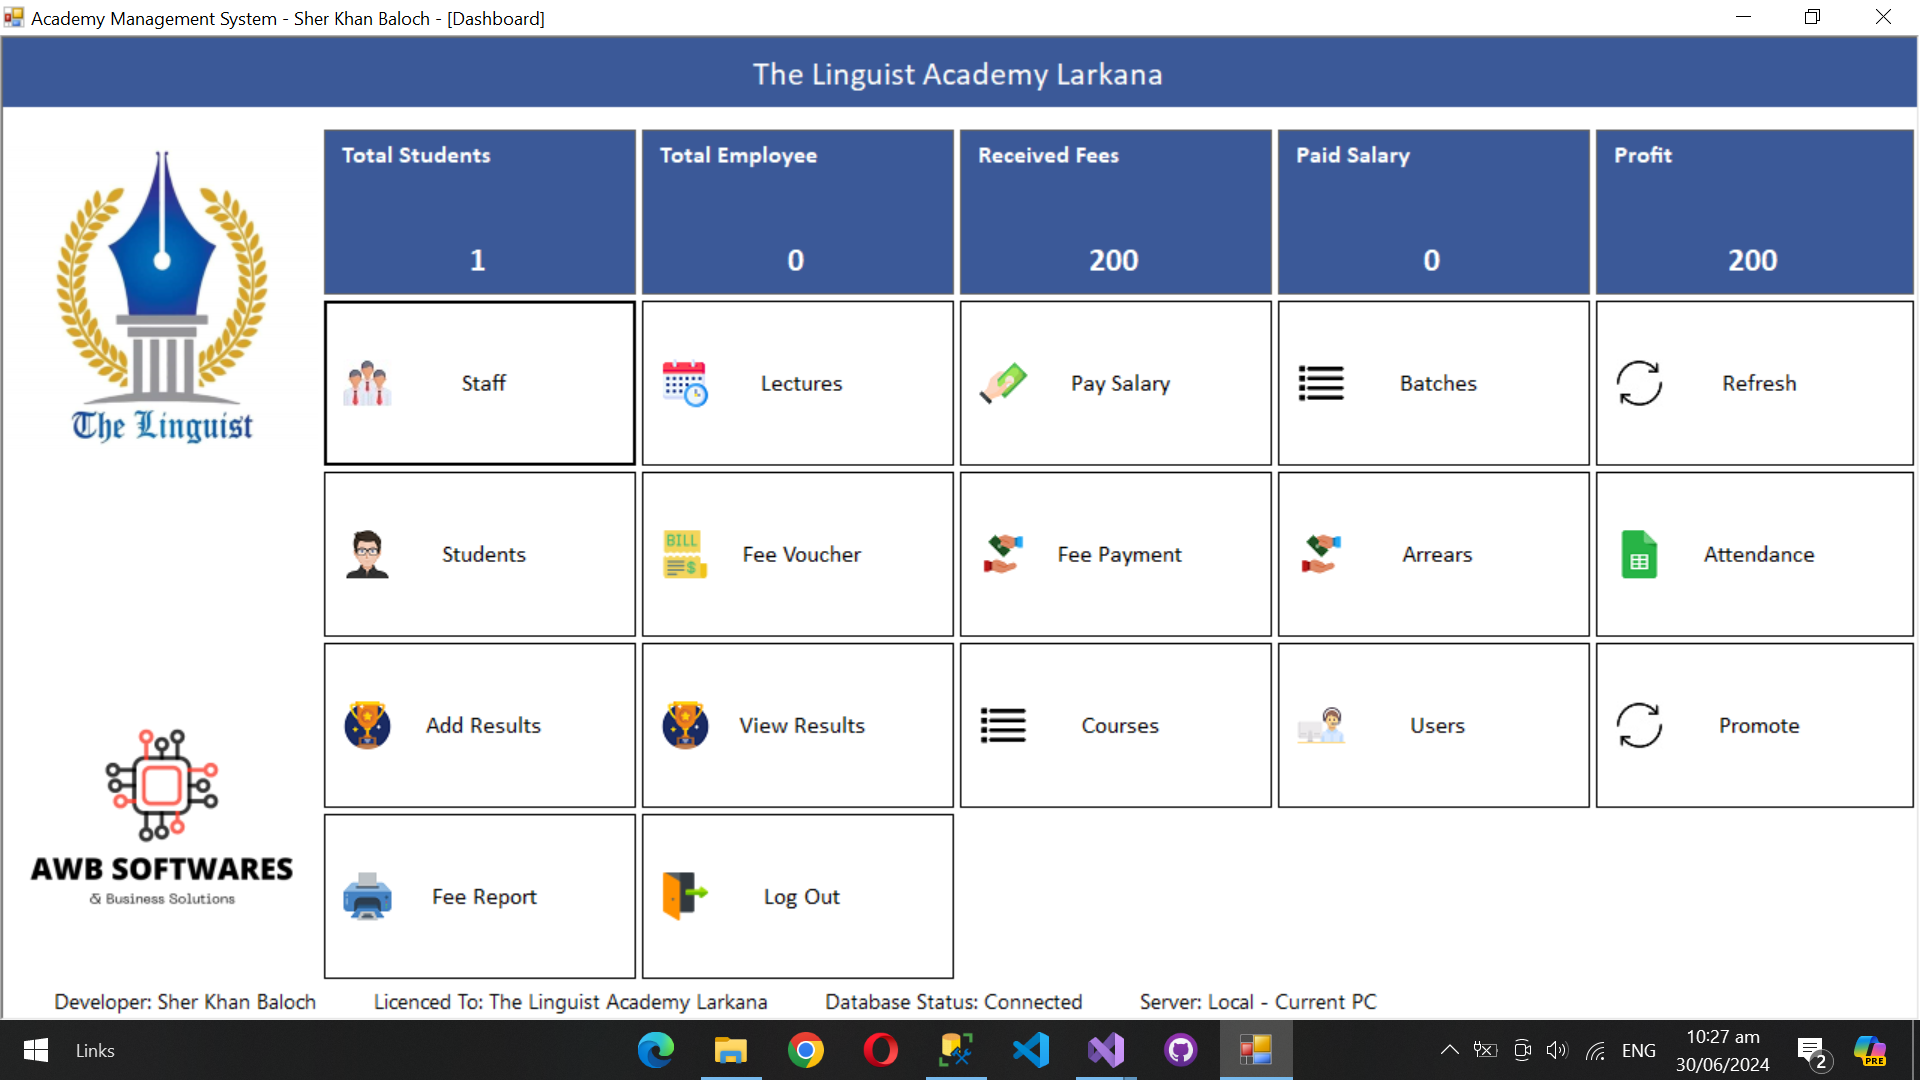Open the Arrears screen
1920x1080 pixels.
point(1434,554)
